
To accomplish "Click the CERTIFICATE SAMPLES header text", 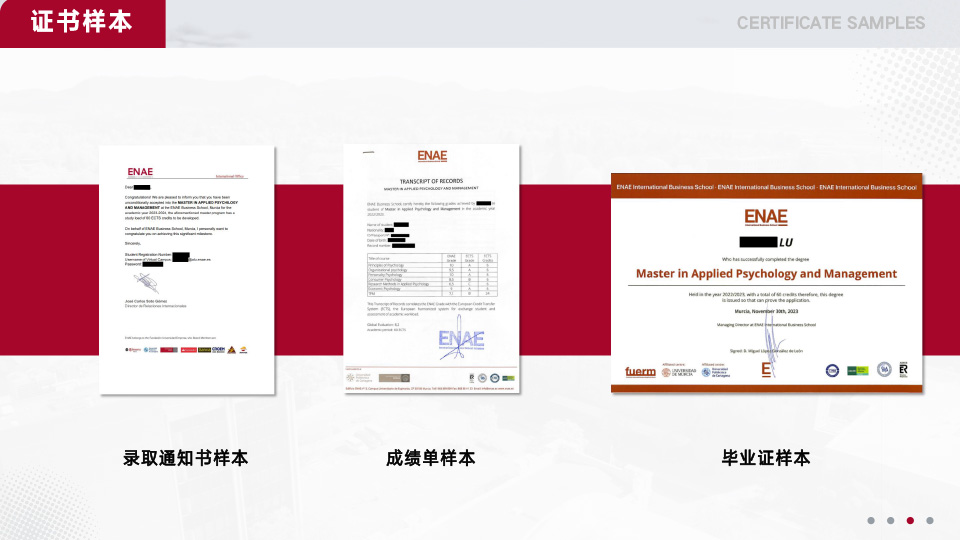I will [830, 23].
